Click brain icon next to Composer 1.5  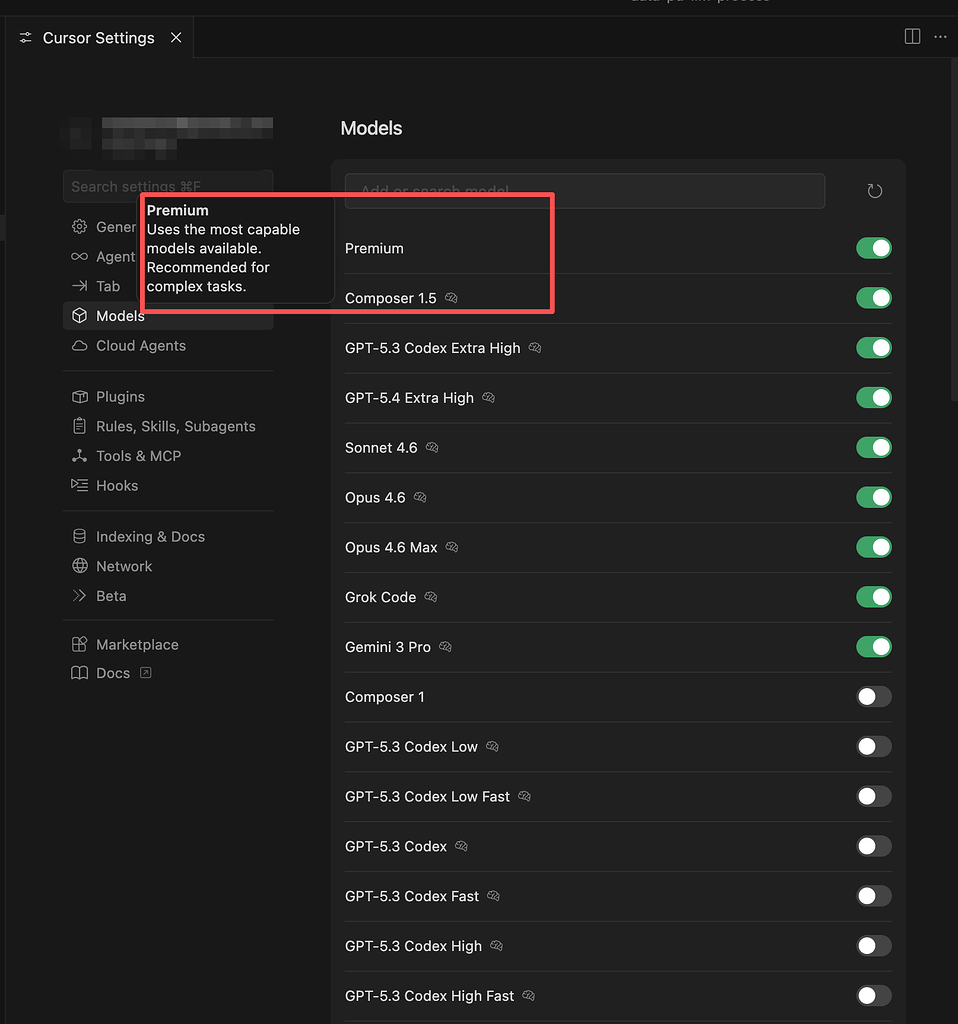pos(451,298)
